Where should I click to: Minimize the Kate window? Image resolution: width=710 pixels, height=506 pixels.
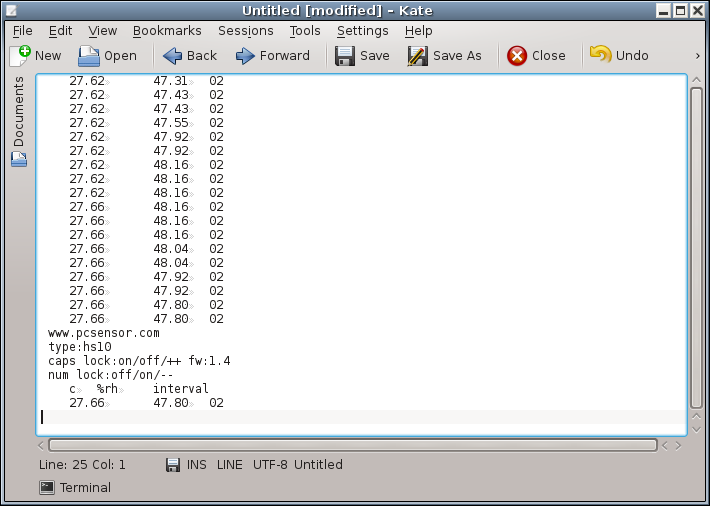pos(664,10)
